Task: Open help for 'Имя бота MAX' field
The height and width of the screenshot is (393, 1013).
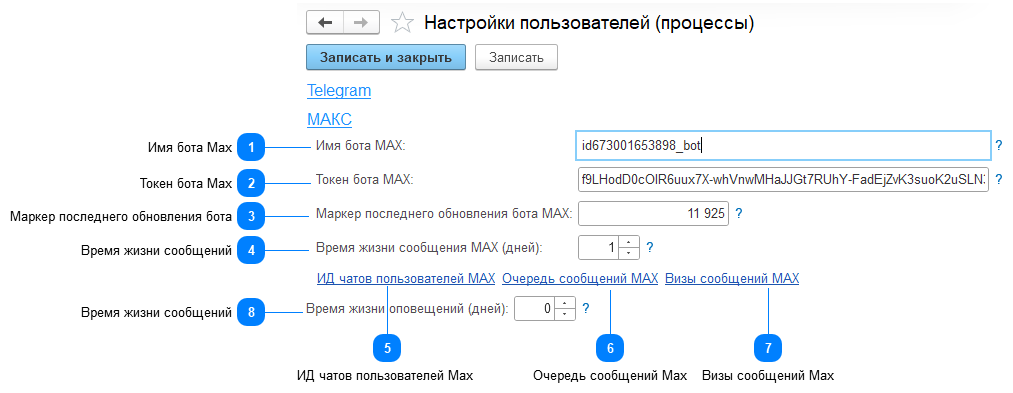Action: coord(999,145)
